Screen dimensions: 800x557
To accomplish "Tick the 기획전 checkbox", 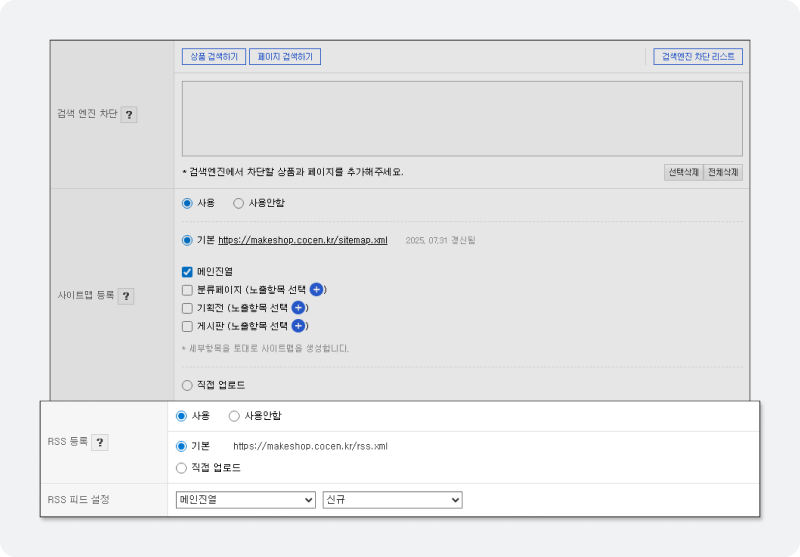I will 187,307.
